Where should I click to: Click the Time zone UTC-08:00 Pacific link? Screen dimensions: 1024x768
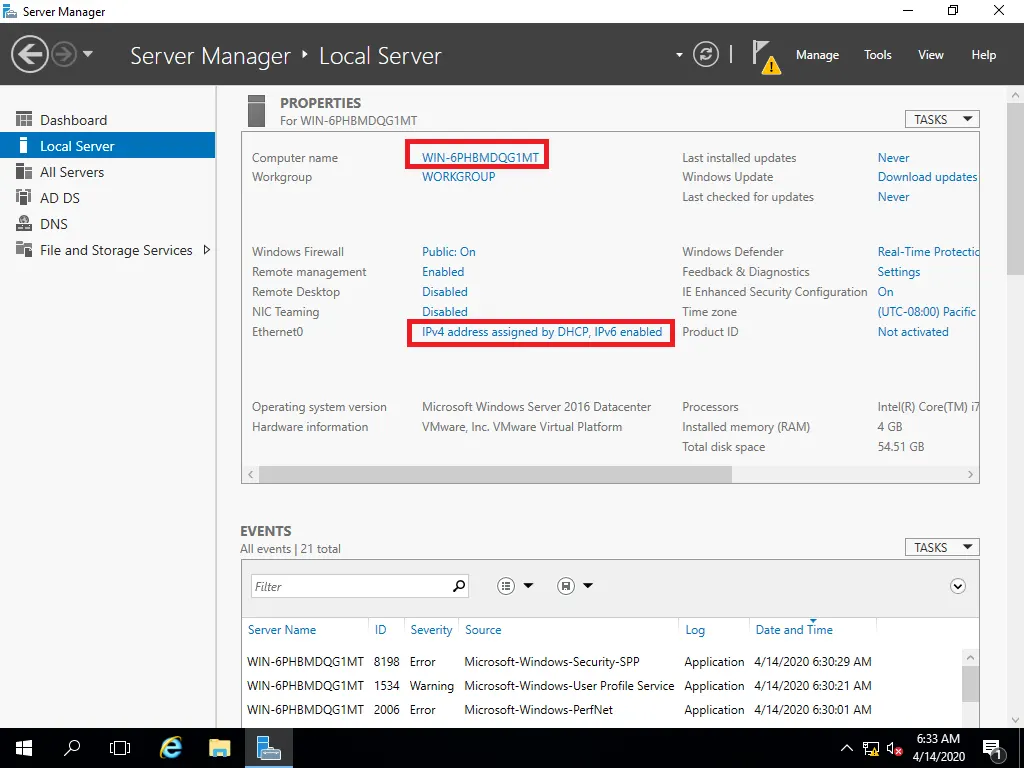point(927,312)
